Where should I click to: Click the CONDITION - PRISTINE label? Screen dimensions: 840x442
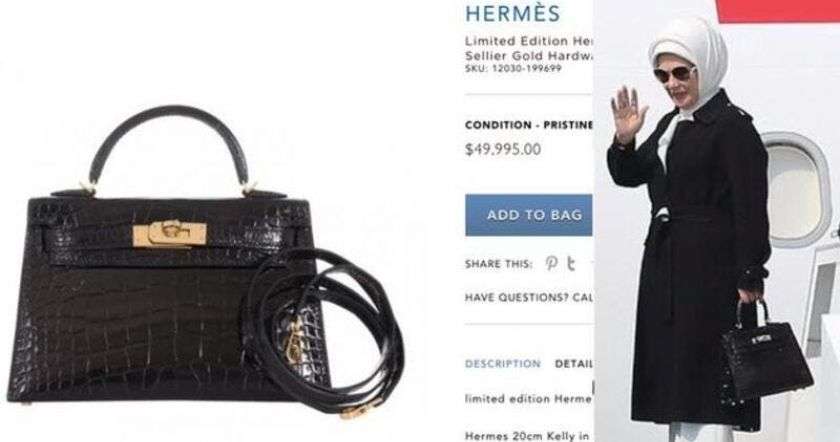[529, 125]
